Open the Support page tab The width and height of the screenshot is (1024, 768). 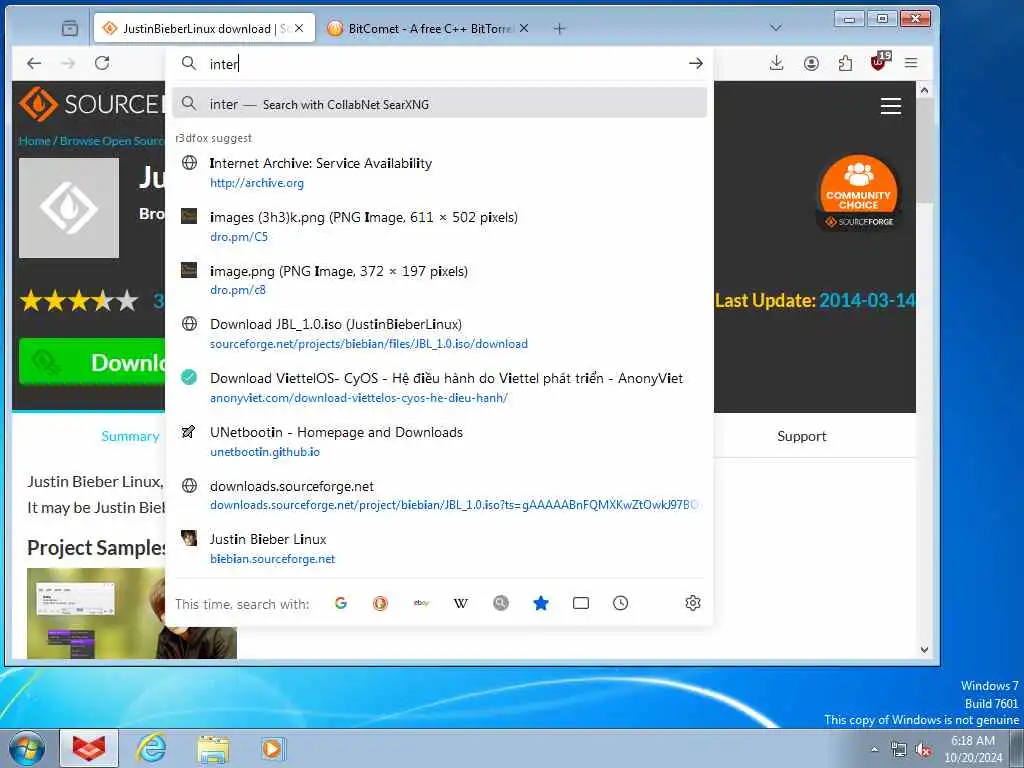click(x=801, y=436)
